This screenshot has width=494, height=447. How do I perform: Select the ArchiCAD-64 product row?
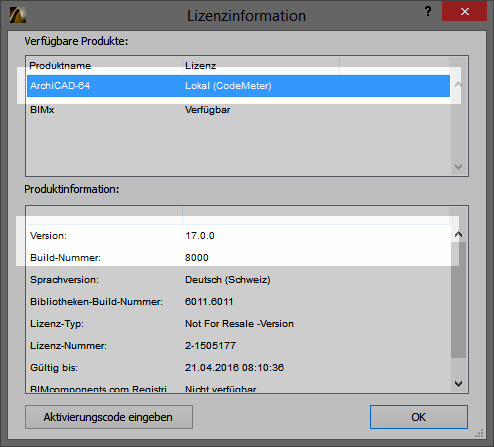tap(238, 86)
